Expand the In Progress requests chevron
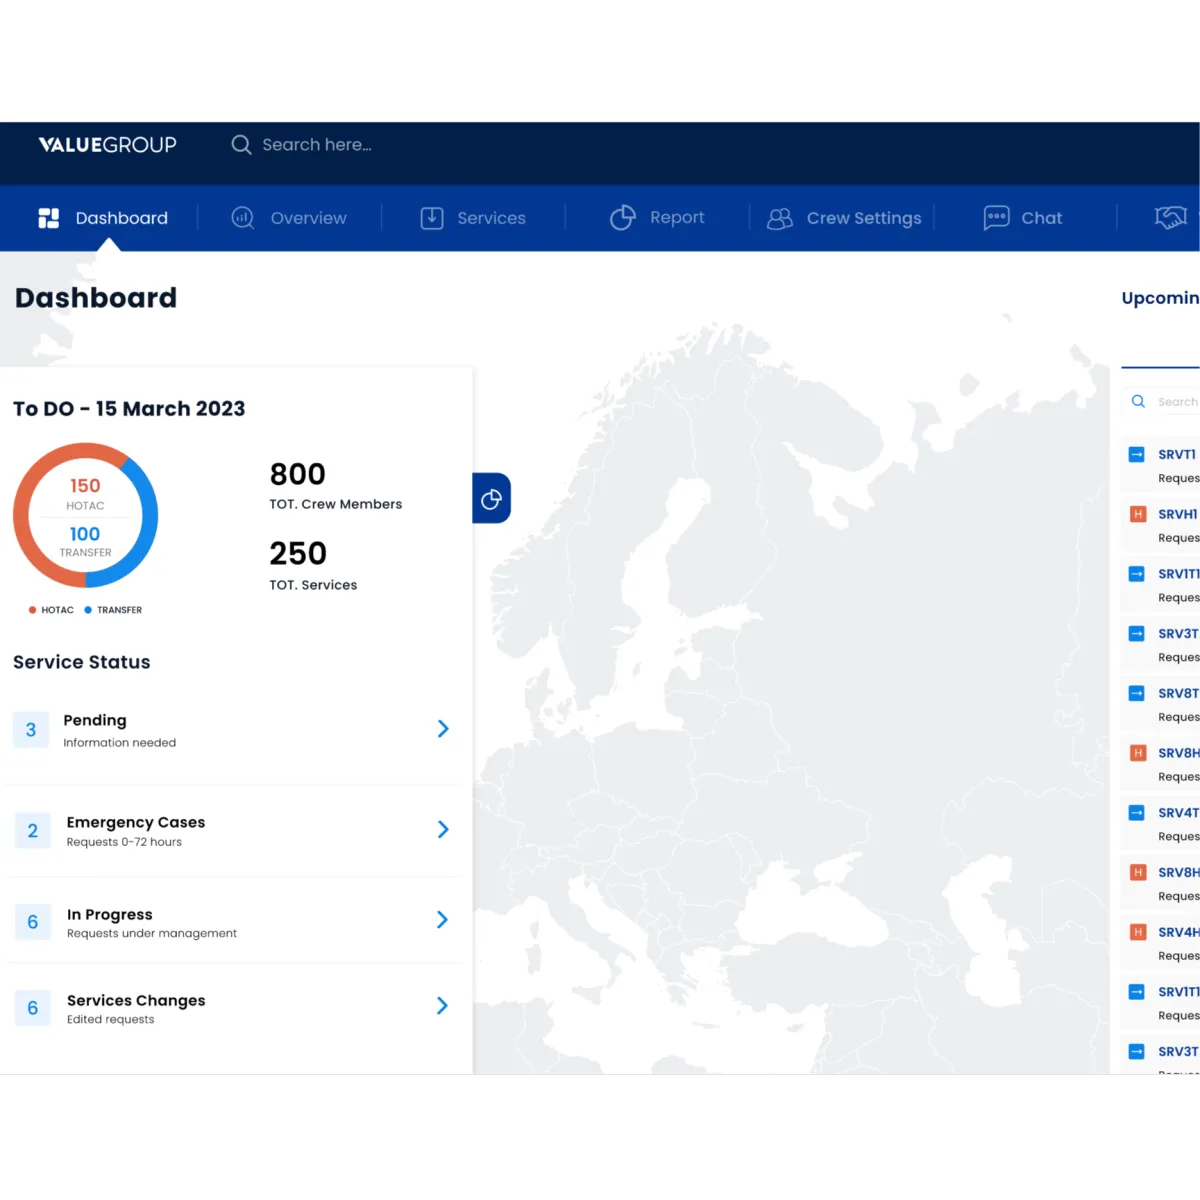The height and width of the screenshot is (1200, 1200). pyautogui.click(x=441, y=920)
